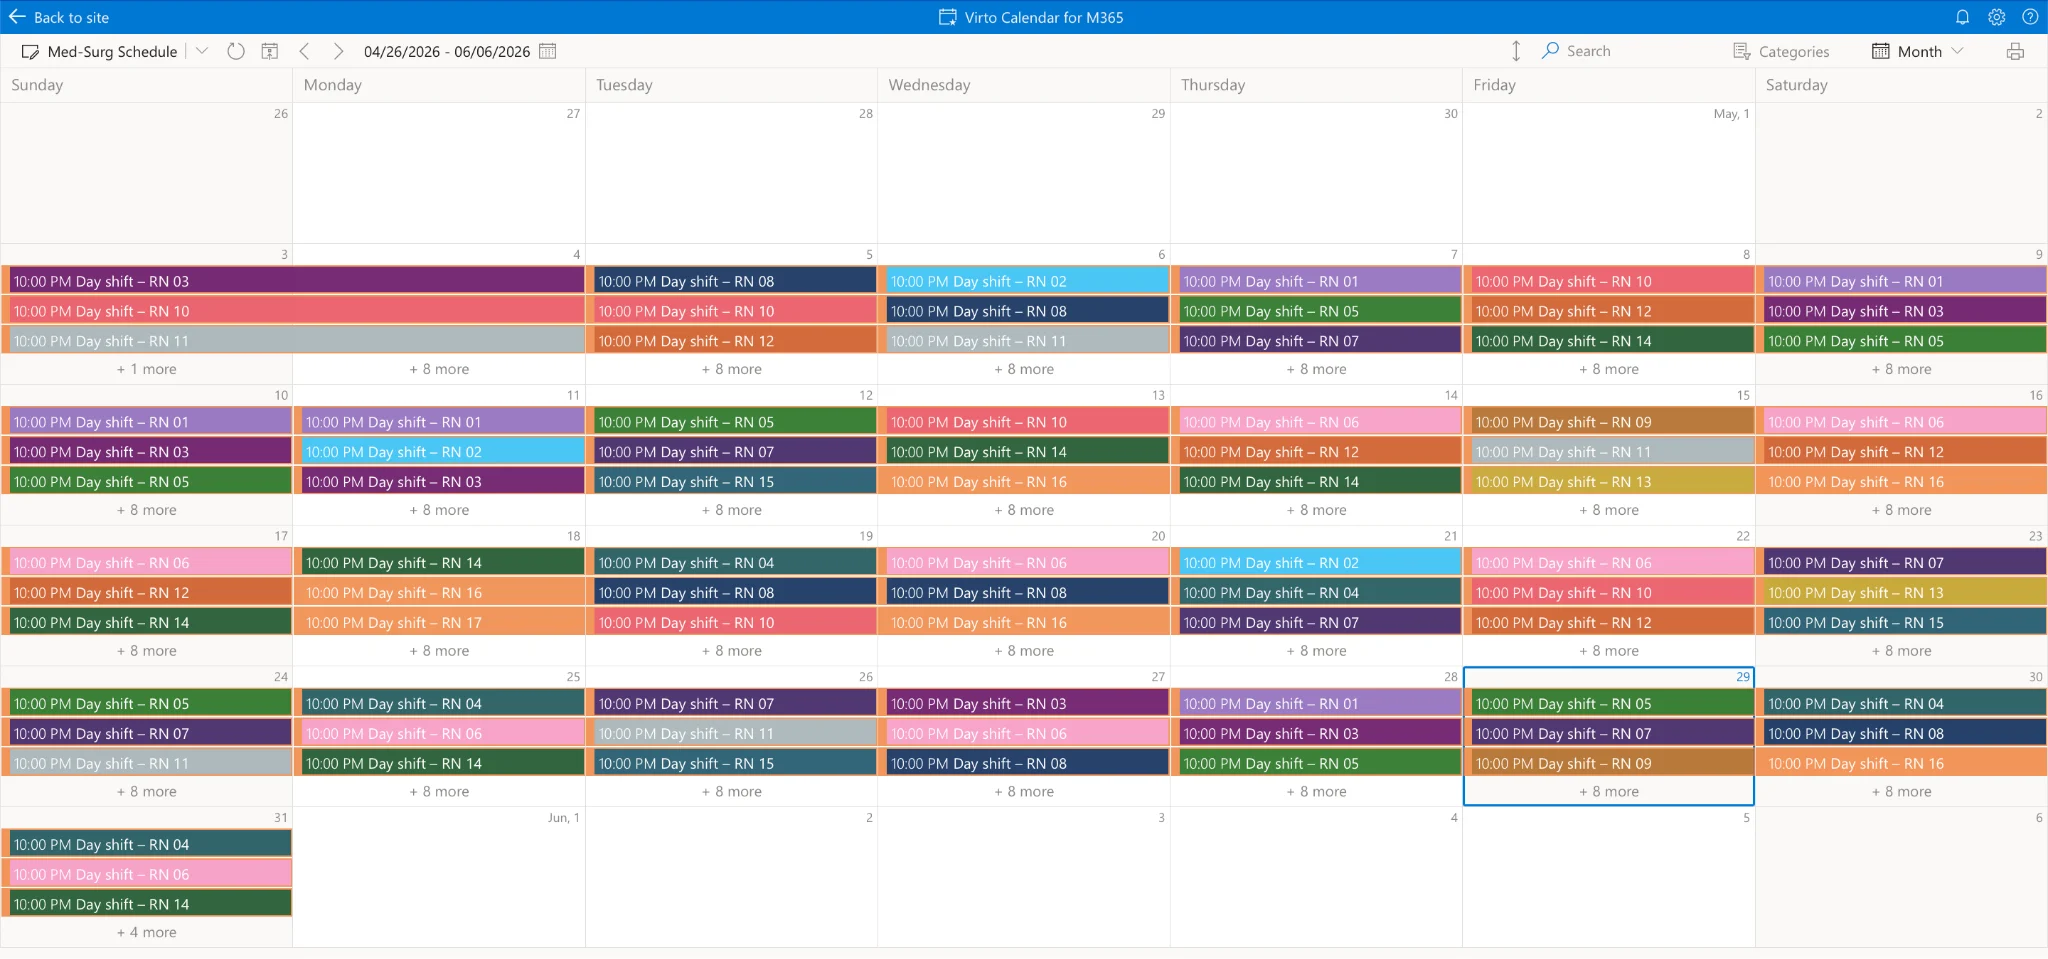Select Med-Surg Schedule calendar name
Image resolution: width=2048 pixels, height=959 pixels.
click(112, 51)
